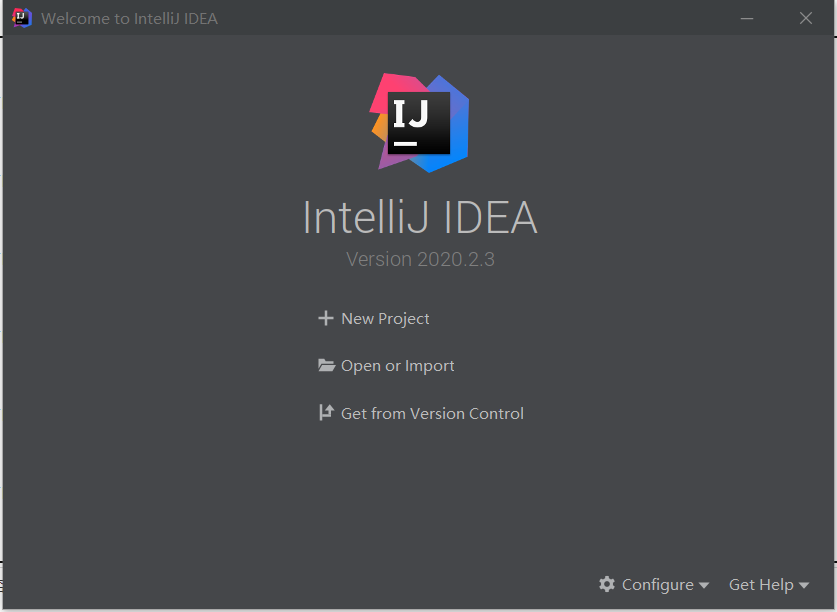The width and height of the screenshot is (837, 612).
Task: Click the Version 2020.2.3 label
Action: pyautogui.click(x=420, y=260)
